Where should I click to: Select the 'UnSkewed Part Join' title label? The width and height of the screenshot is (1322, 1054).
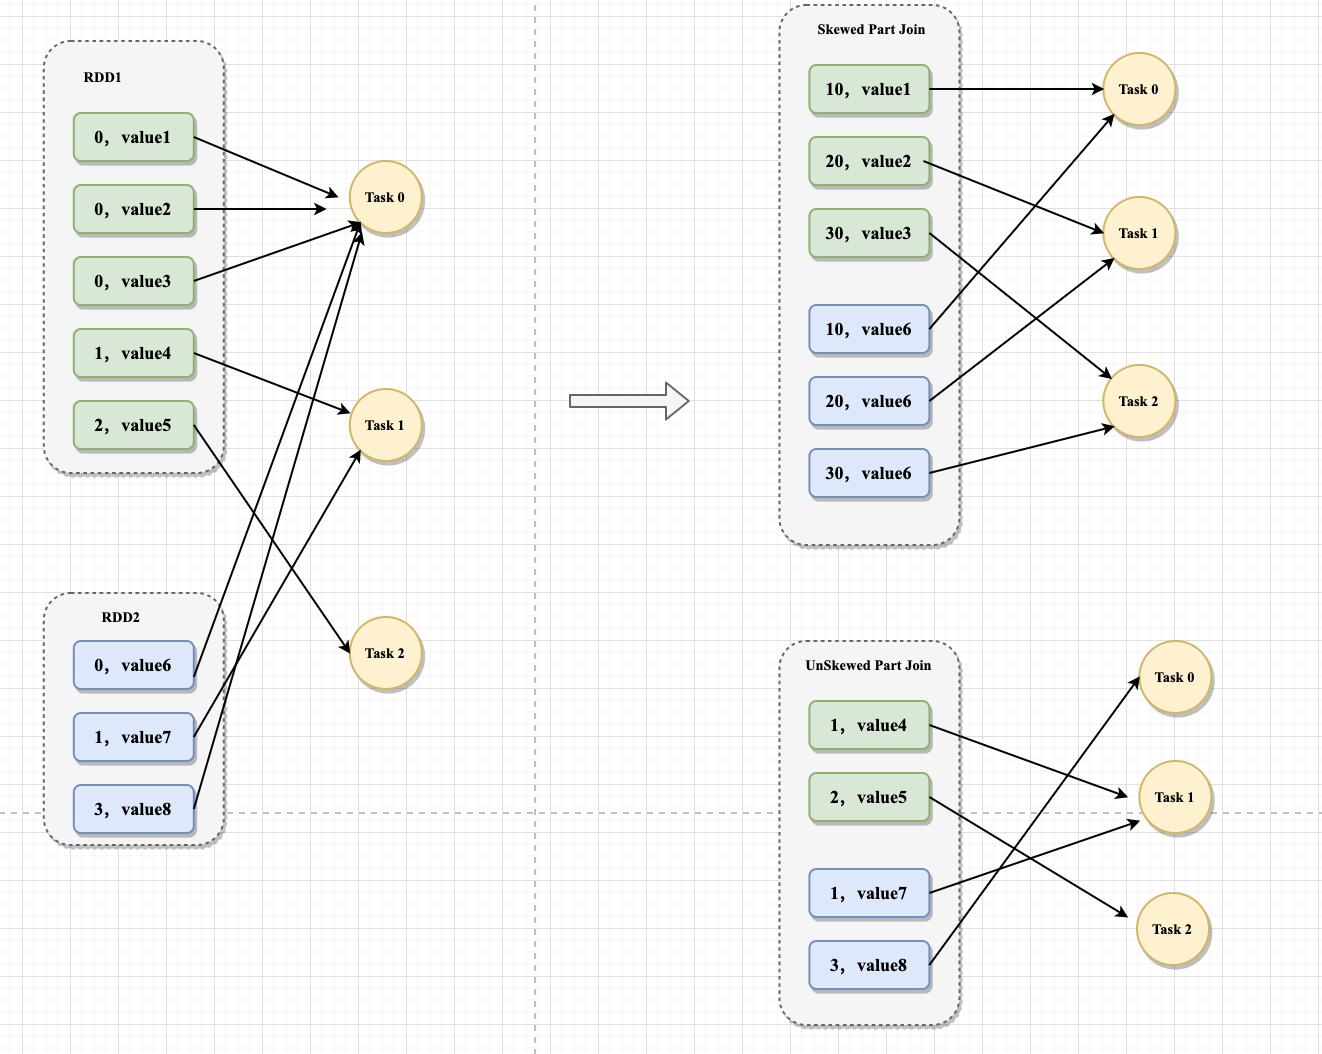pos(868,665)
